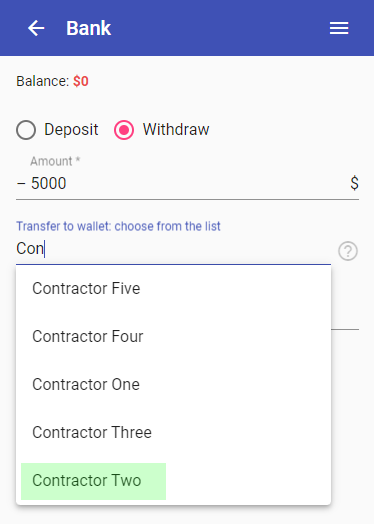Select the Deposit radio button
This screenshot has width=374, height=524.
point(26,130)
